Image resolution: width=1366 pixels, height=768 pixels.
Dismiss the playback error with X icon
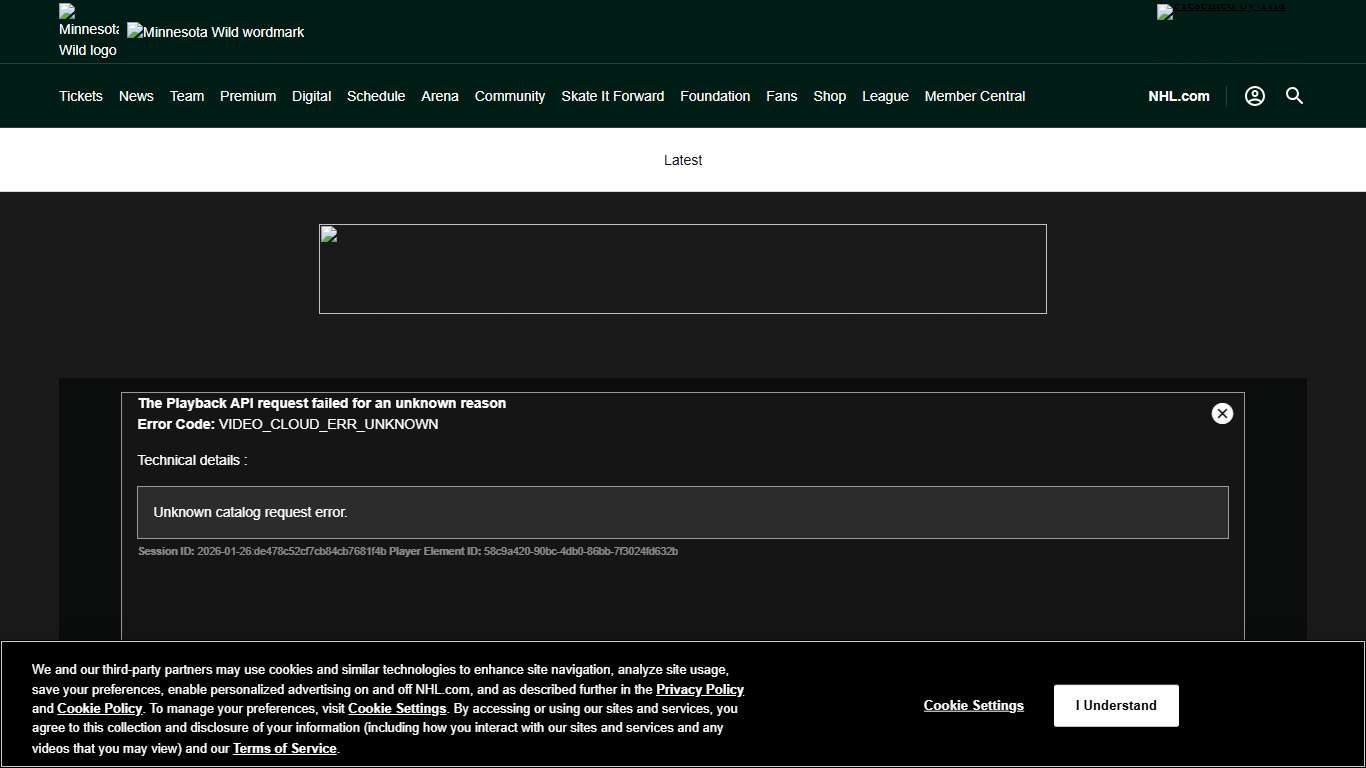click(1222, 414)
